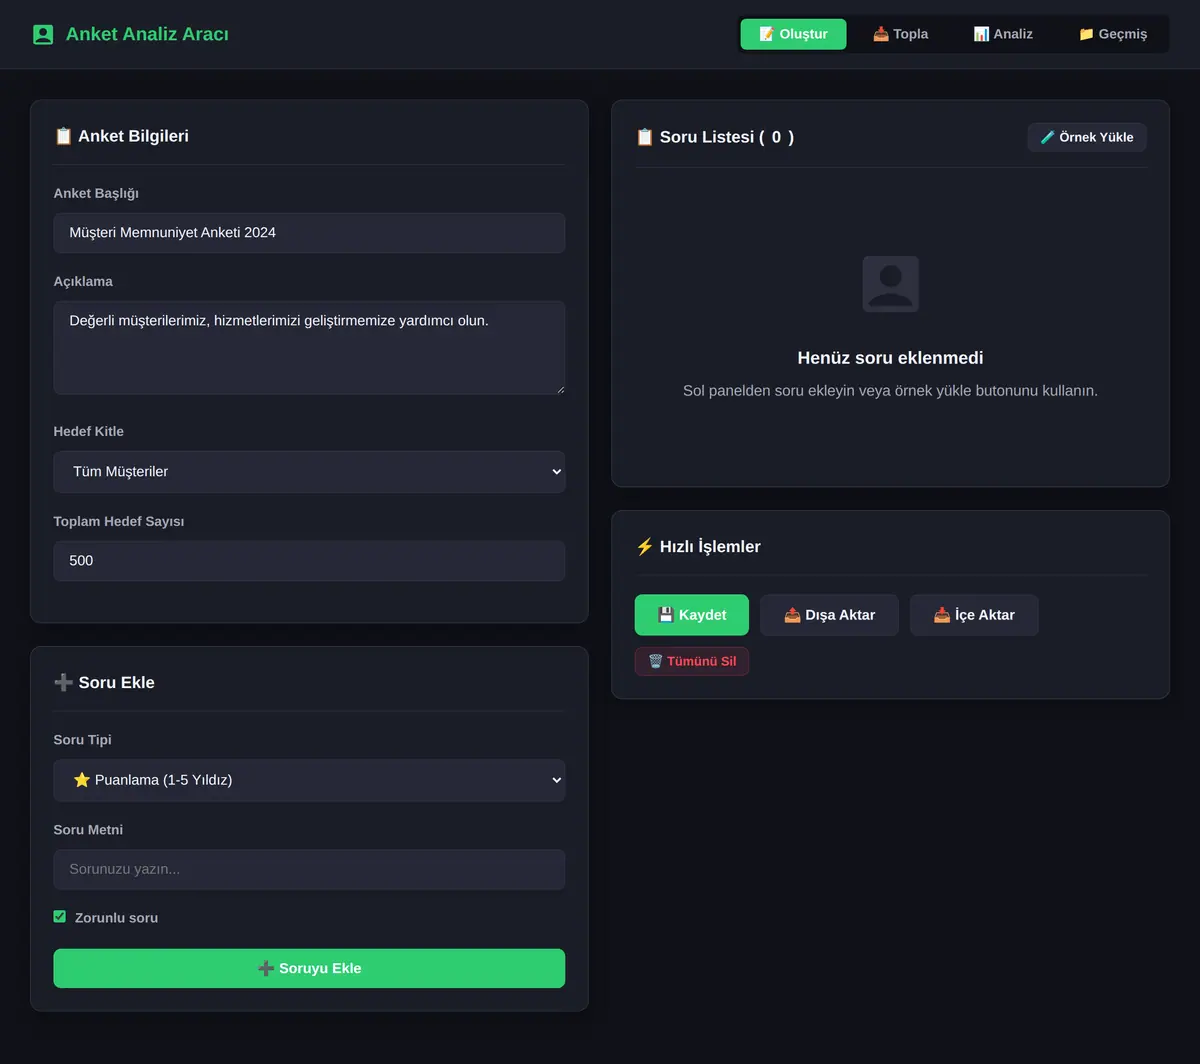
Task: Load sample questions via Örnek Yükle
Action: click(x=1087, y=137)
